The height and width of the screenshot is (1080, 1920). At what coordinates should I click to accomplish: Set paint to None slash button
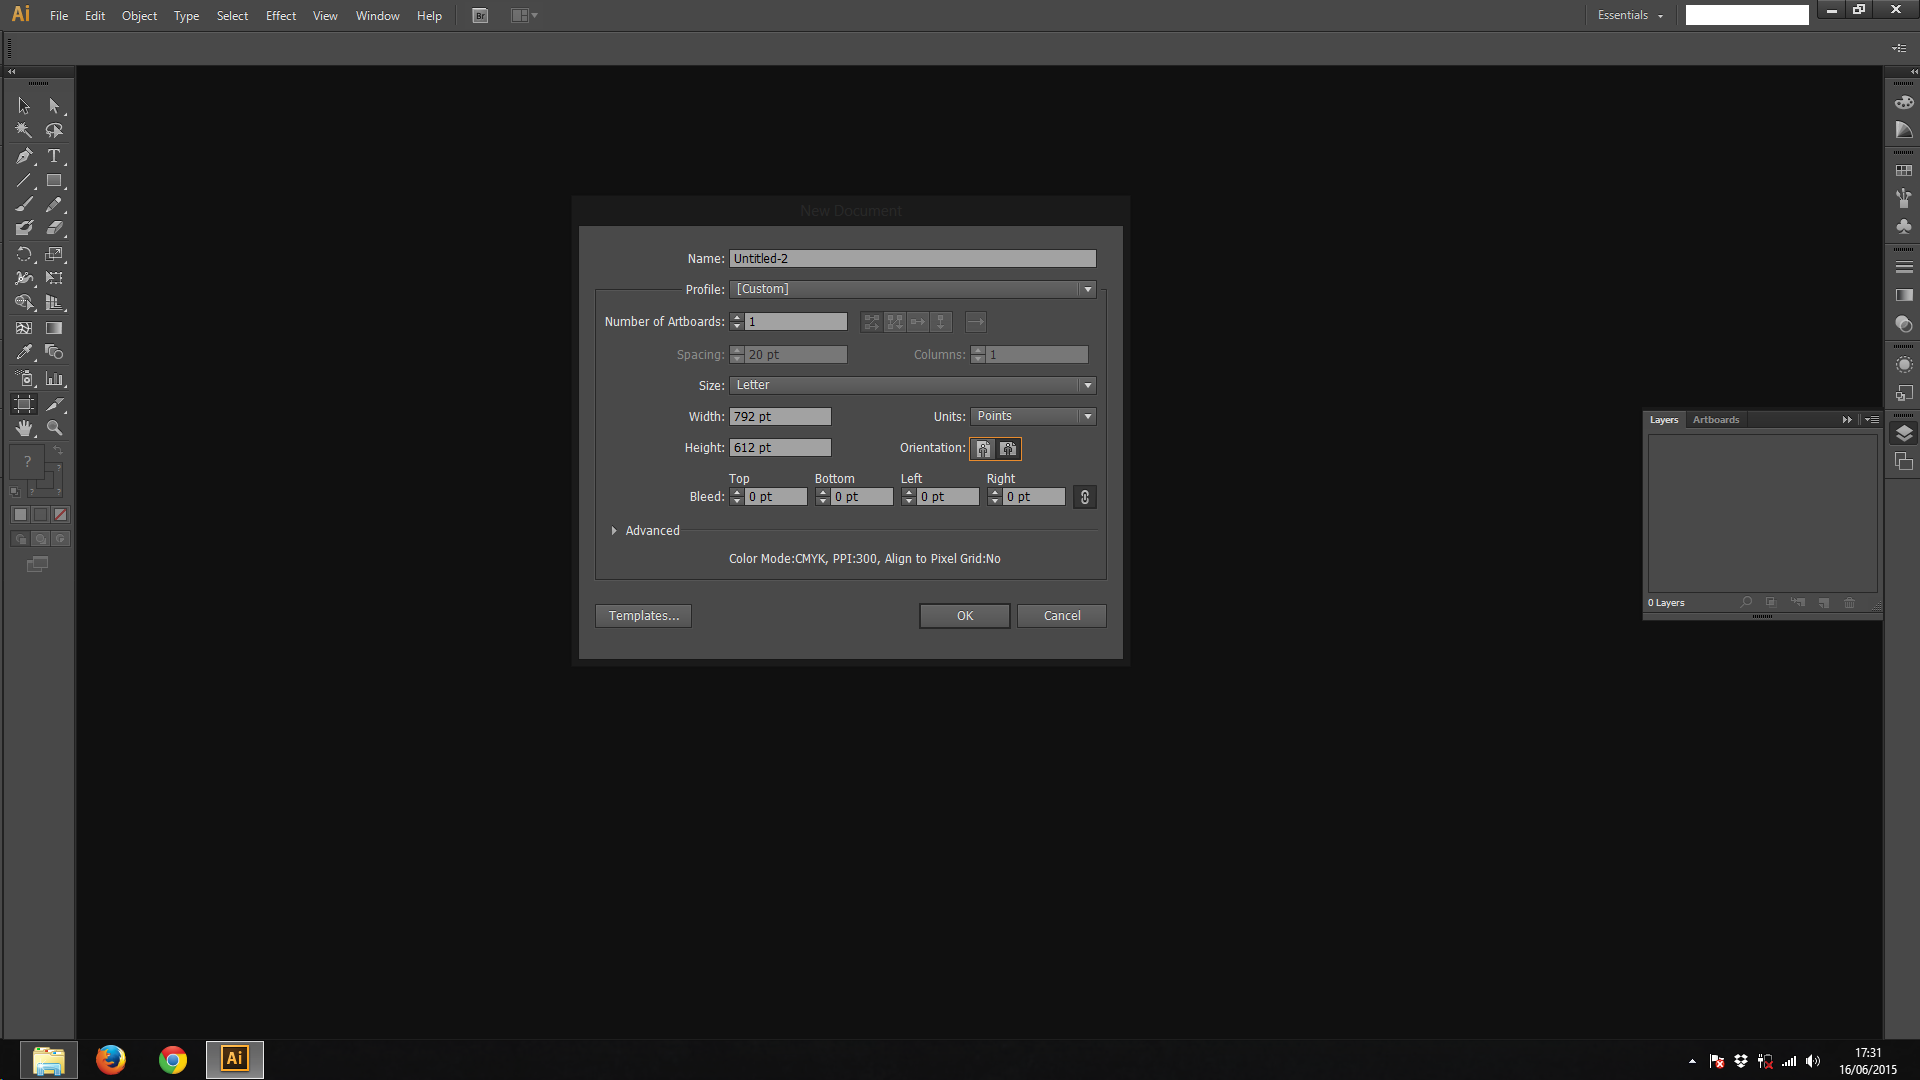click(x=61, y=515)
